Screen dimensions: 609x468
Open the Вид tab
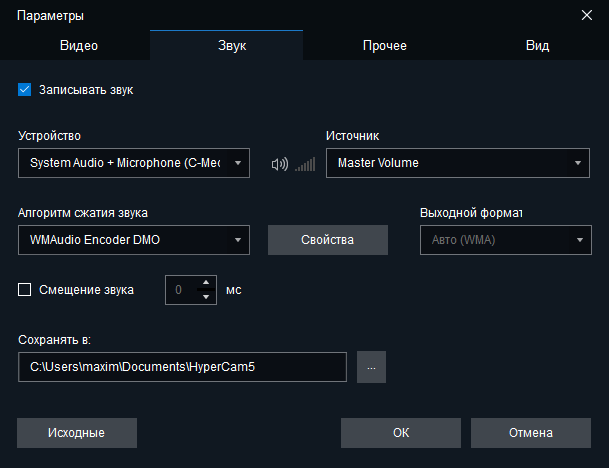pyautogui.click(x=537, y=45)
